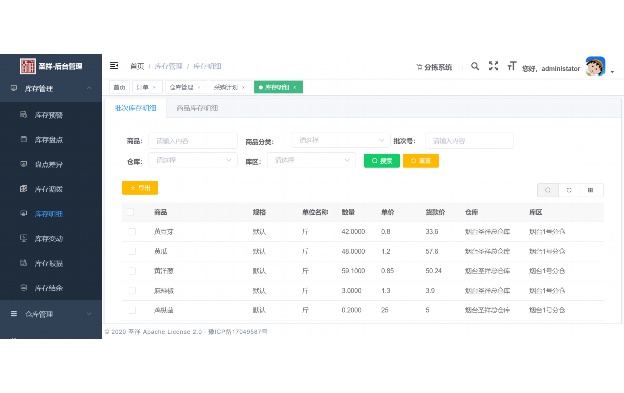Click the orange 导出 export button
The width and height of the screenshot is (624, 393).
tap(140, 188)
